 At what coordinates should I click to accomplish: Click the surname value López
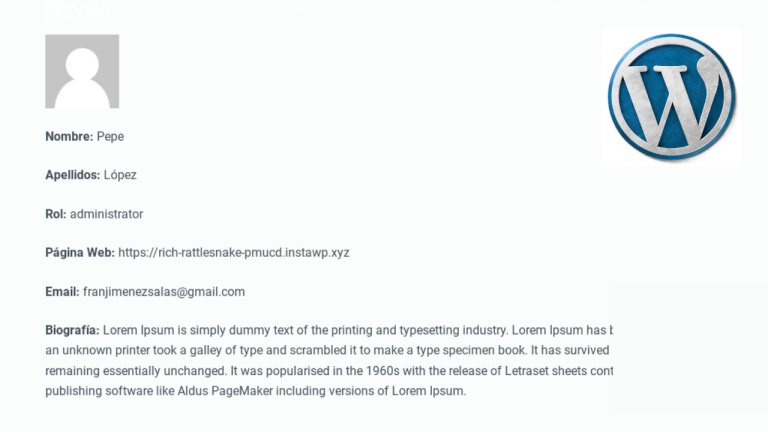coord(120,175)
